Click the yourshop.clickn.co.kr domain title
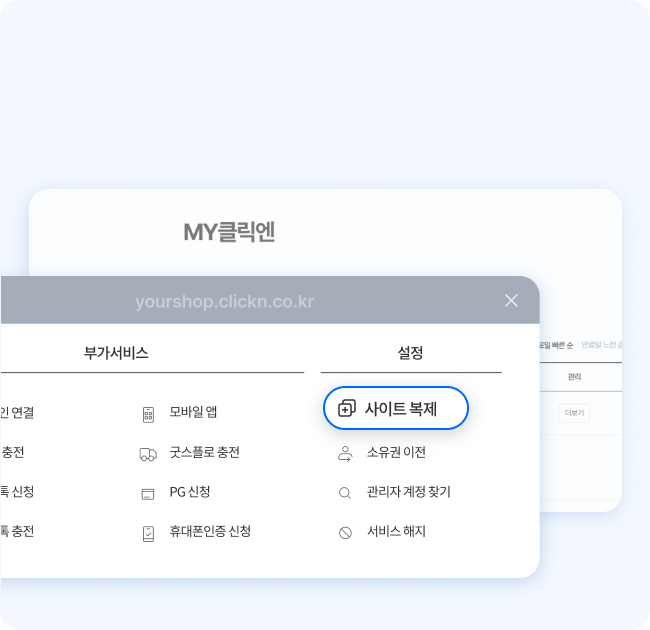650x630 pixels. pos(224,301)
